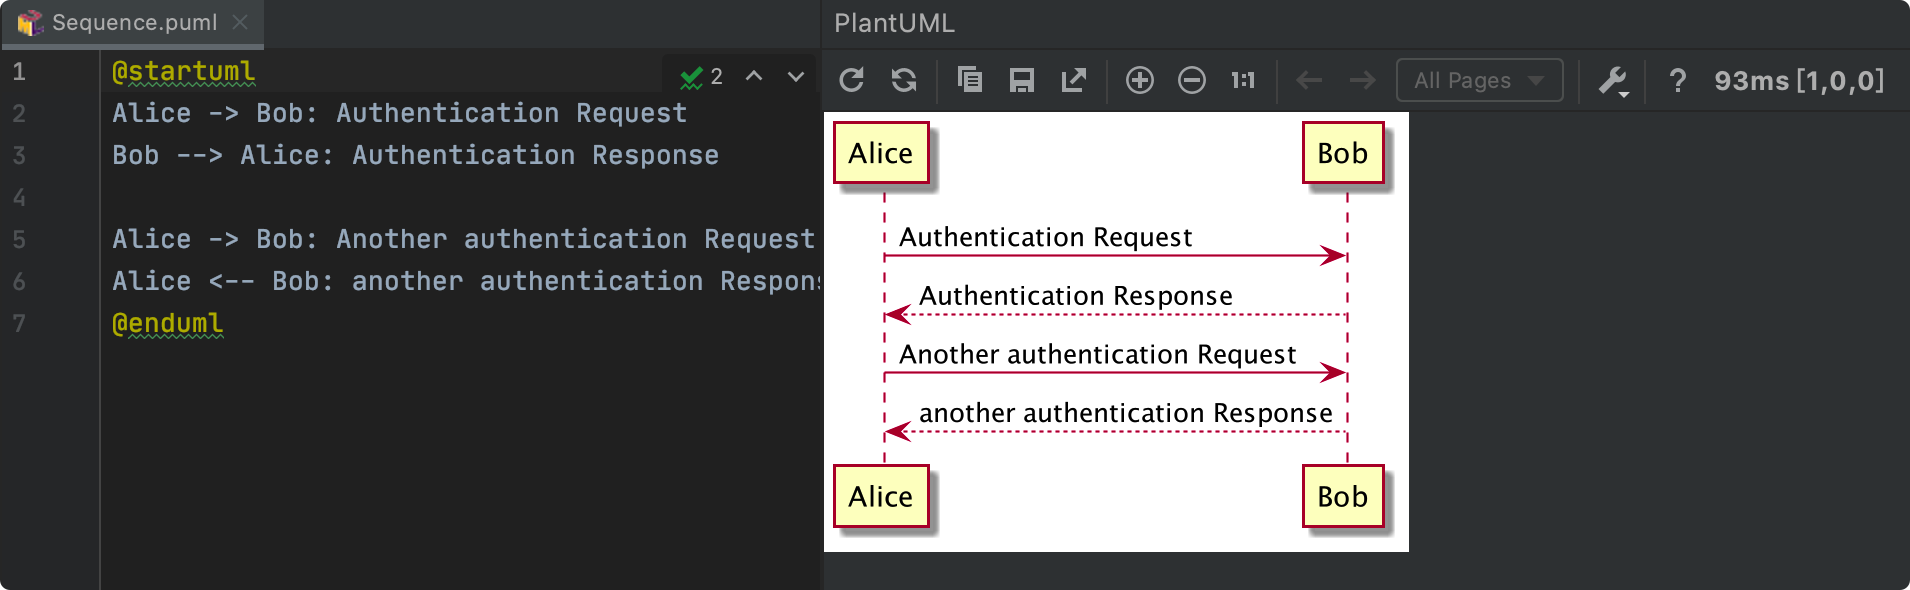
Task: Jump to previous highlighted problem arrow
Action: [x=754, y=76]
